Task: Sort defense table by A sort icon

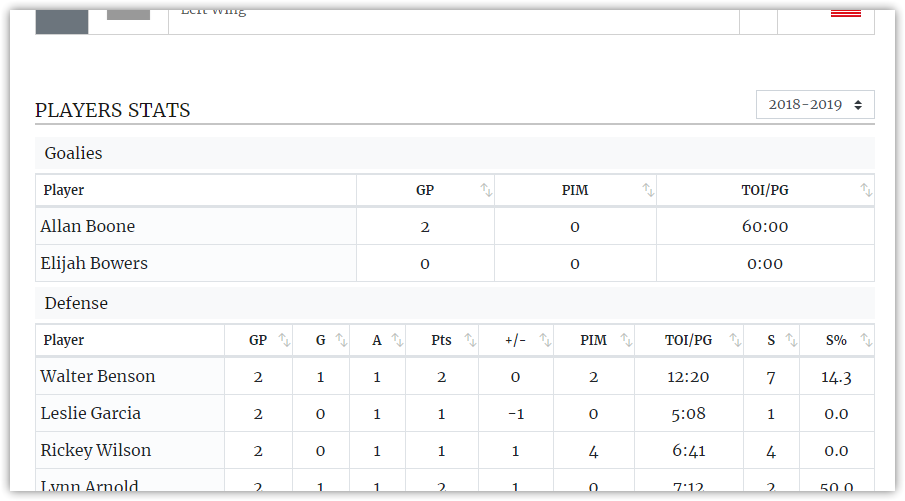Action: point(397,340)
